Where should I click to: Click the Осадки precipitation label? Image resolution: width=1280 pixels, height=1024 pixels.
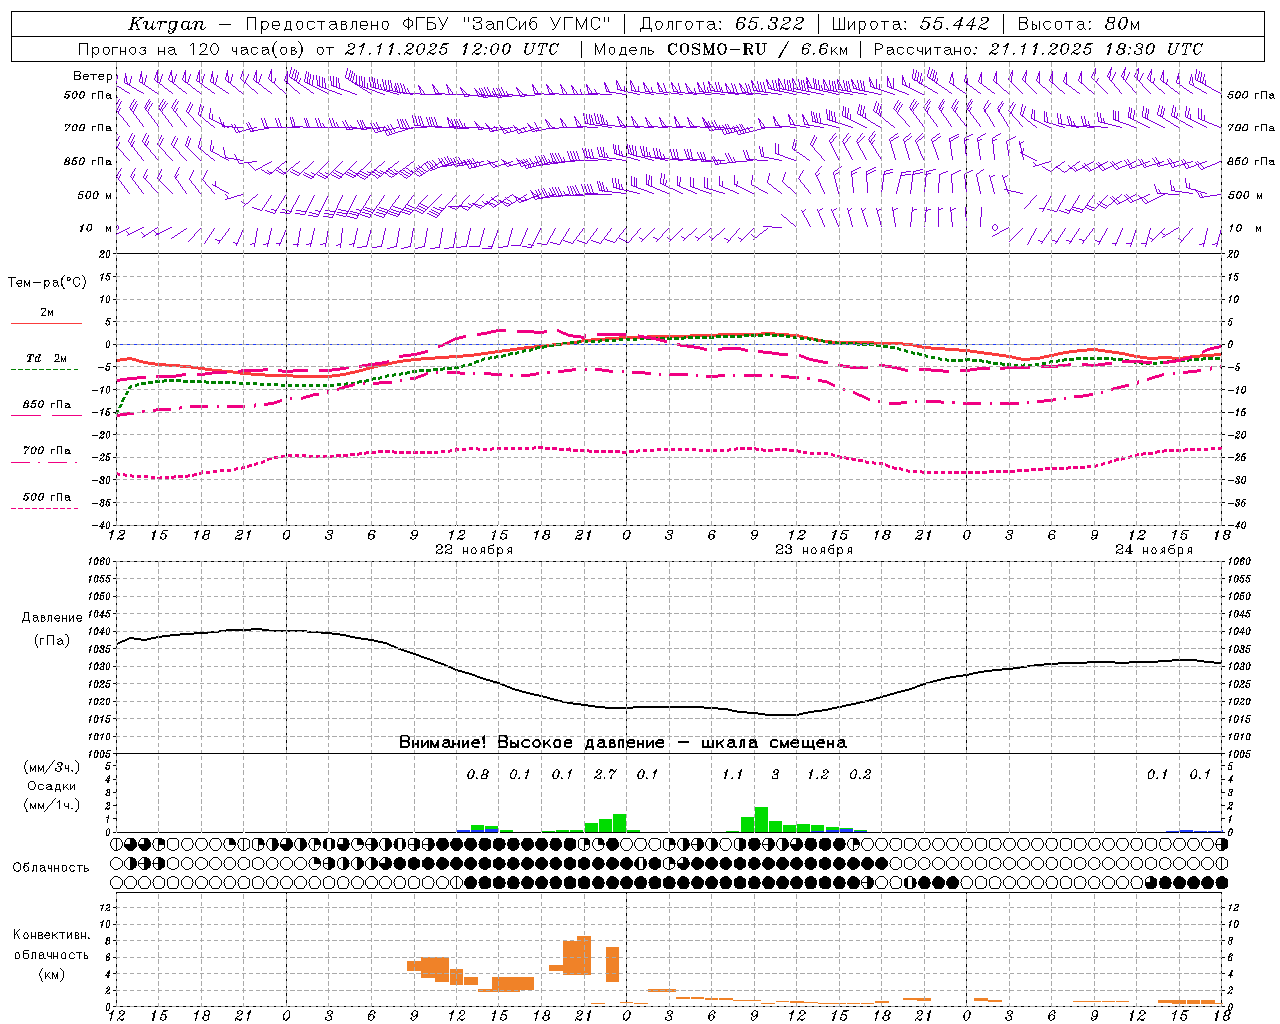(51, 786)
